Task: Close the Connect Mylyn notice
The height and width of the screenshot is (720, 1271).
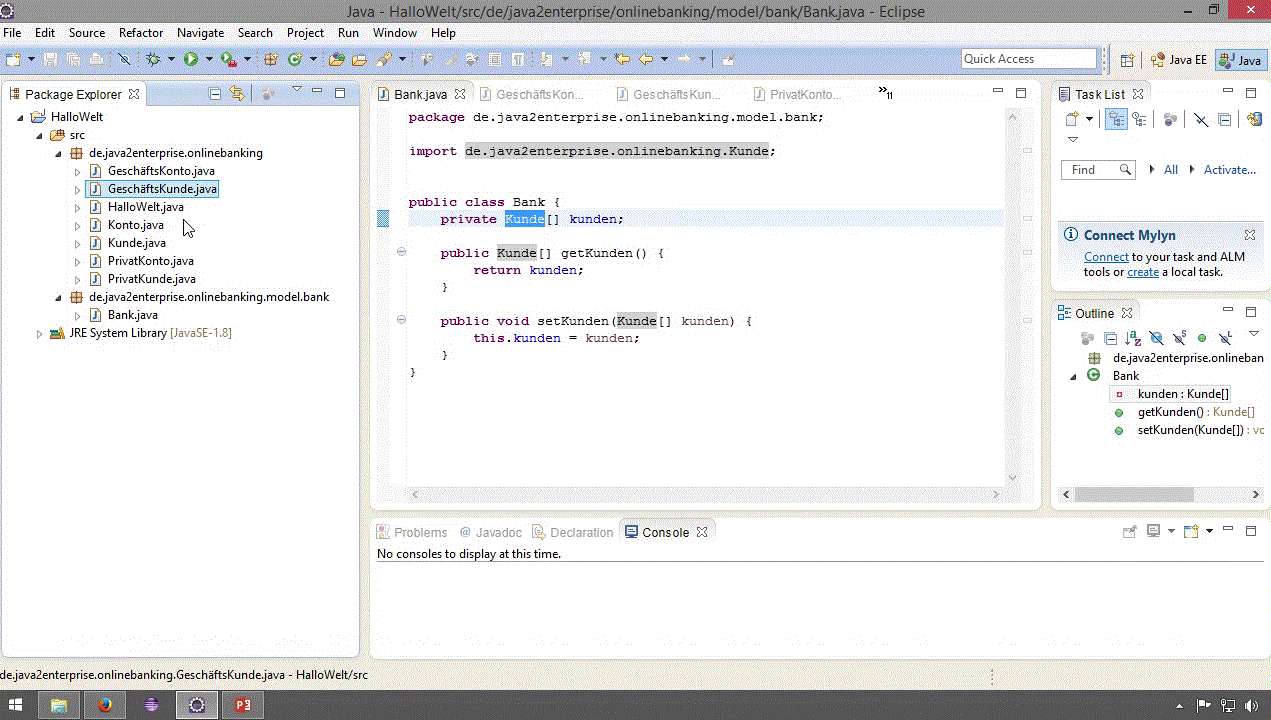Action: point(1250,235)
